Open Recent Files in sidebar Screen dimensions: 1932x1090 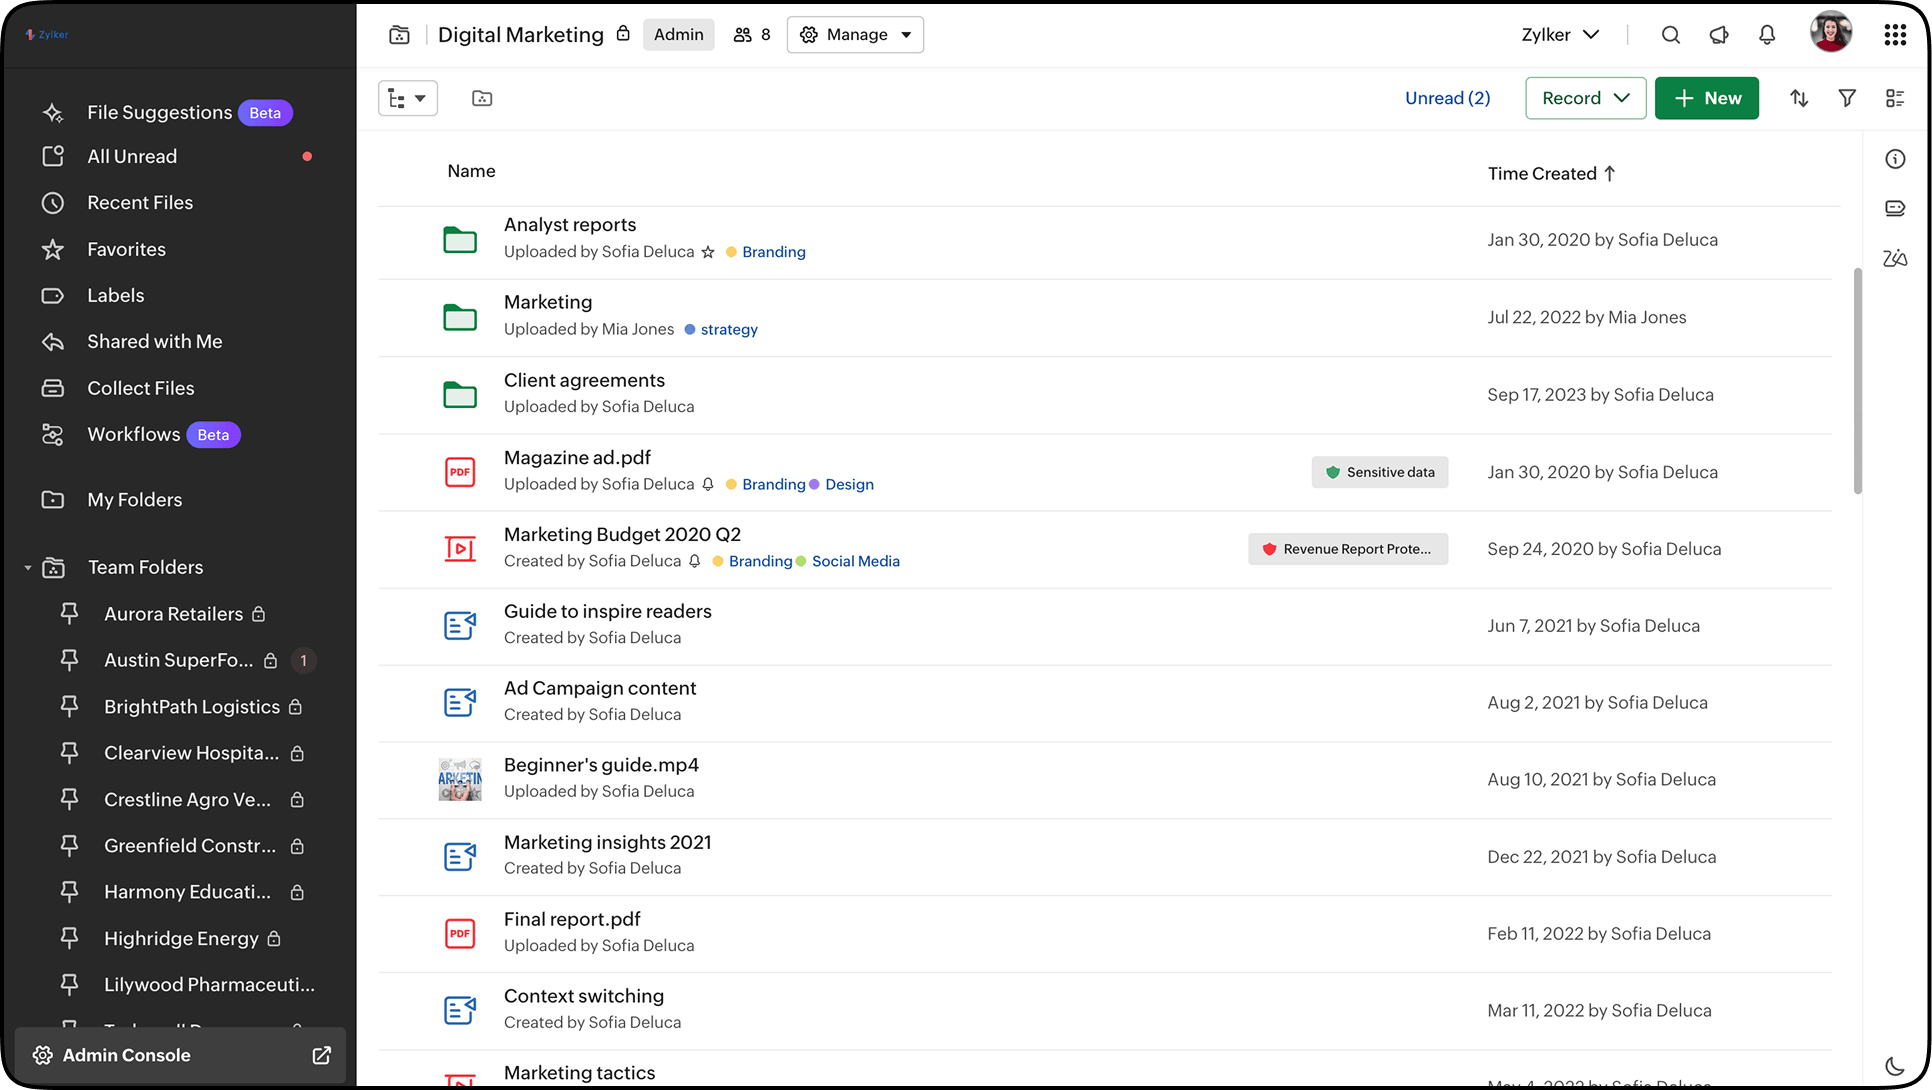pyautogui.click(x=140, y=203)
